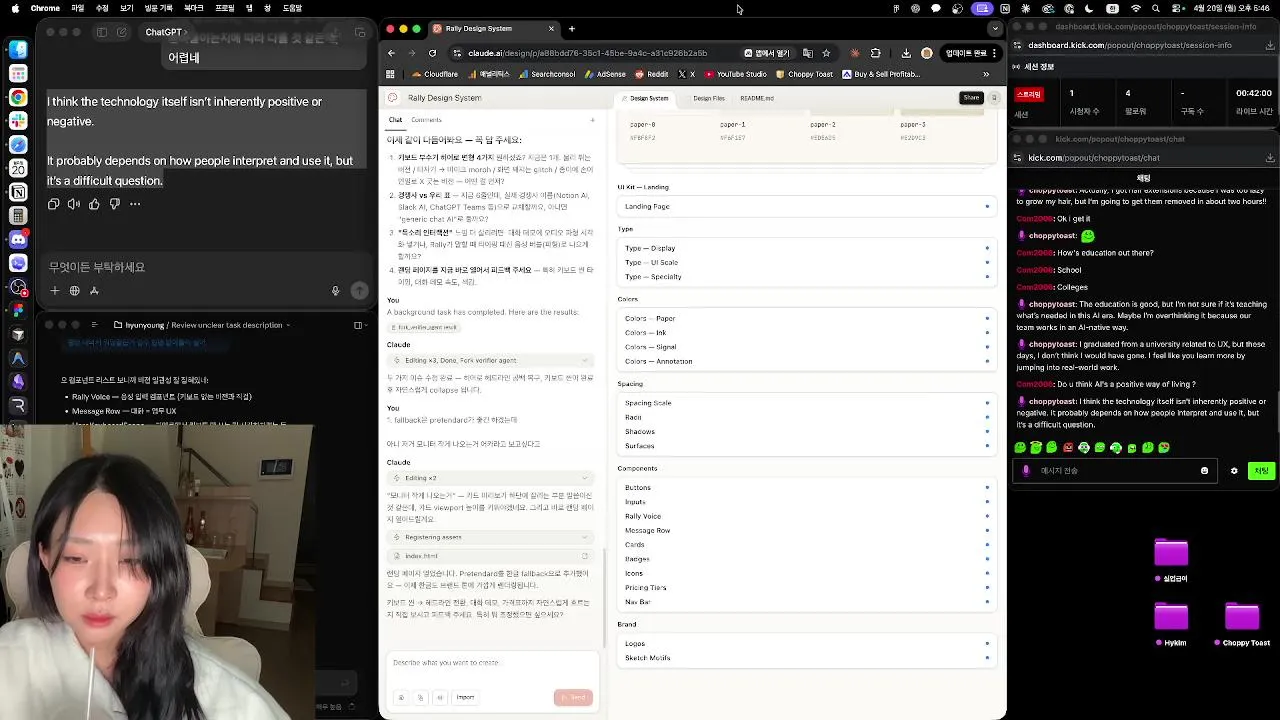Toggle the Colors — Paper status dot

coord(987,318)
